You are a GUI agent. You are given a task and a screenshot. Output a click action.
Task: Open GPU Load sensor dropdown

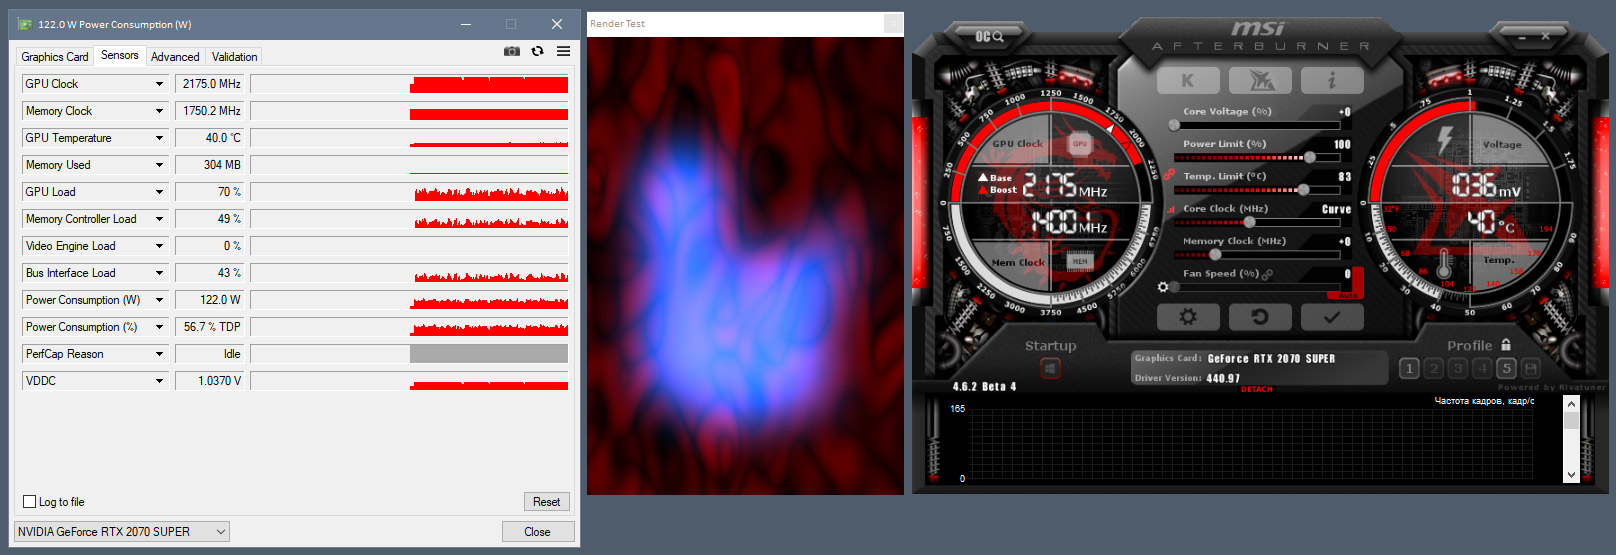coord(159,192)
